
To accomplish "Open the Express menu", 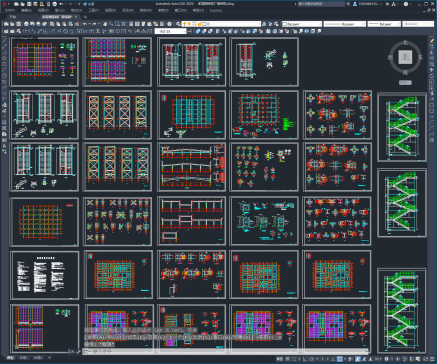I will [216, 10].
